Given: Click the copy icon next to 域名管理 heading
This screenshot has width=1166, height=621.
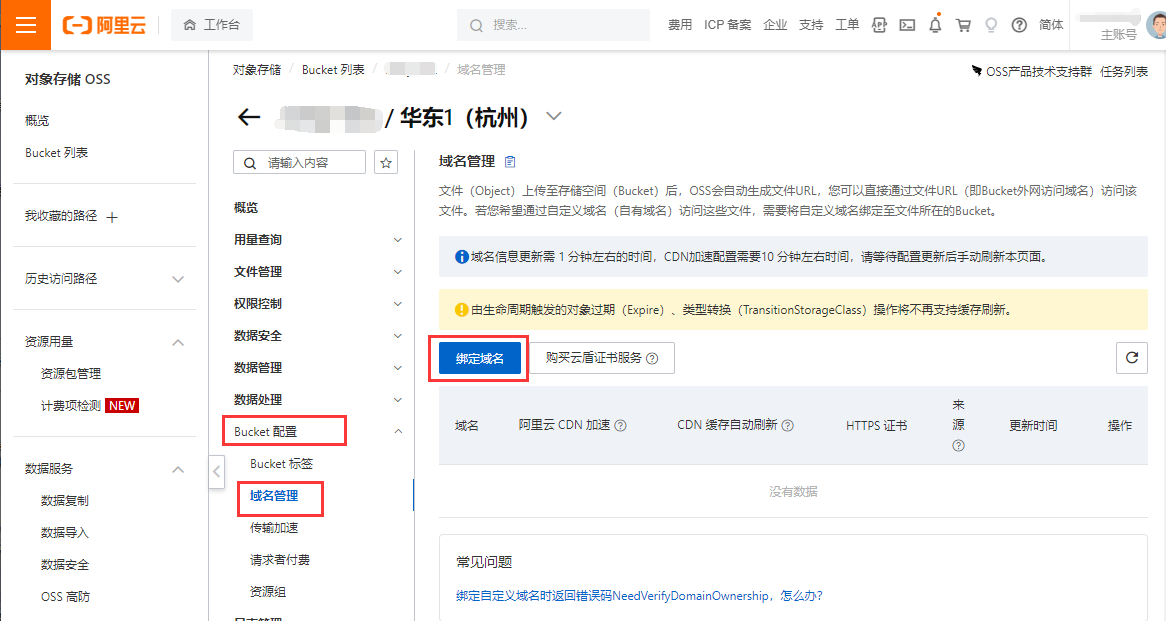Looking at the screenshot, I should (x=510, y=161).
